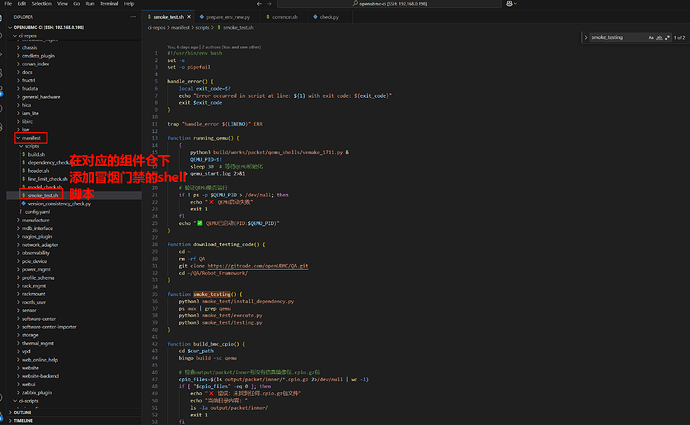Open the Copilot chat icon
690x425 pixels.
[x=509, y=4]
